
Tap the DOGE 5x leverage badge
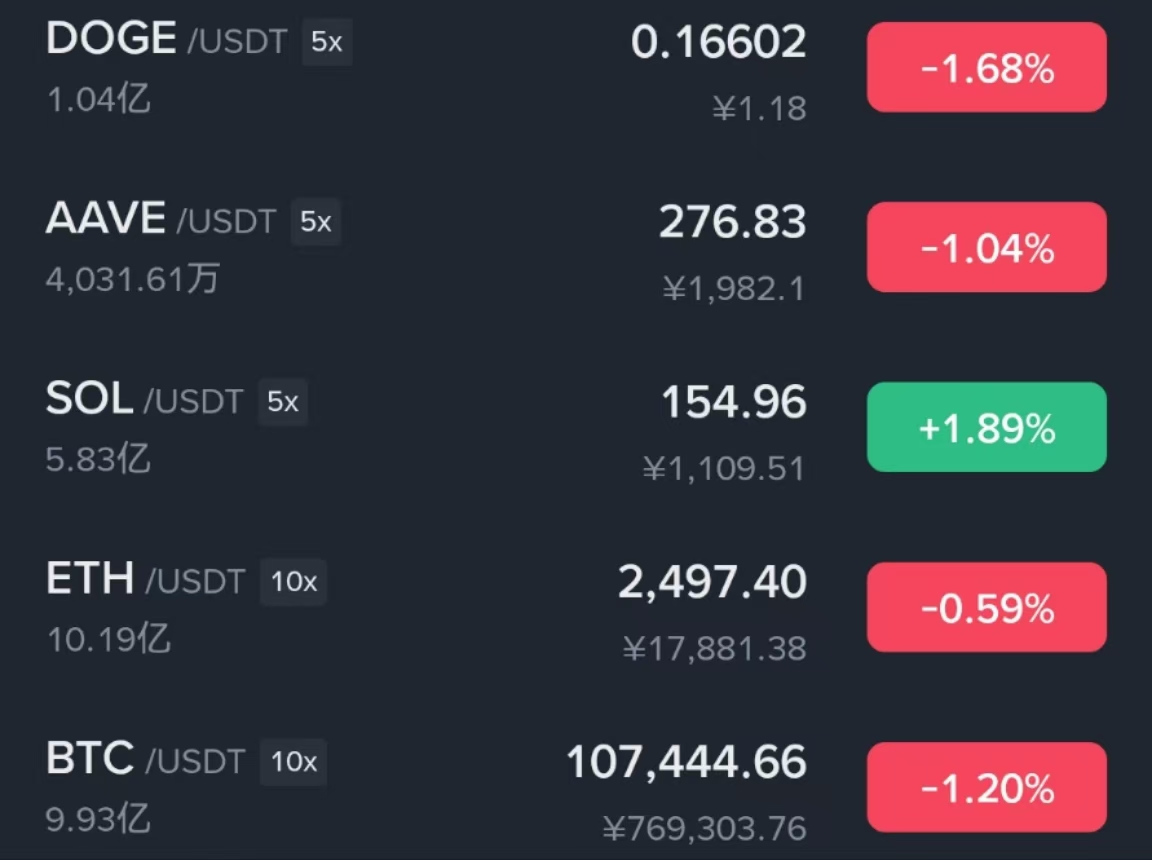pyautogui.click(x=327, y=42)
